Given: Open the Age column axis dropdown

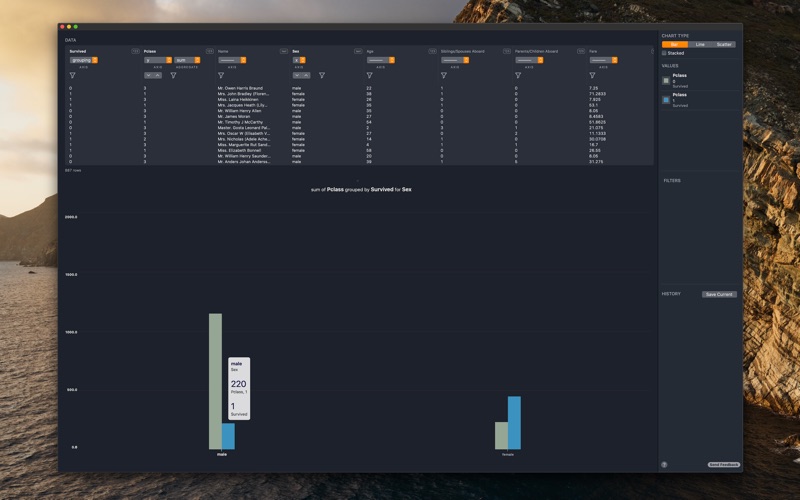Looking at the screenshot, I should pos(381,60).
